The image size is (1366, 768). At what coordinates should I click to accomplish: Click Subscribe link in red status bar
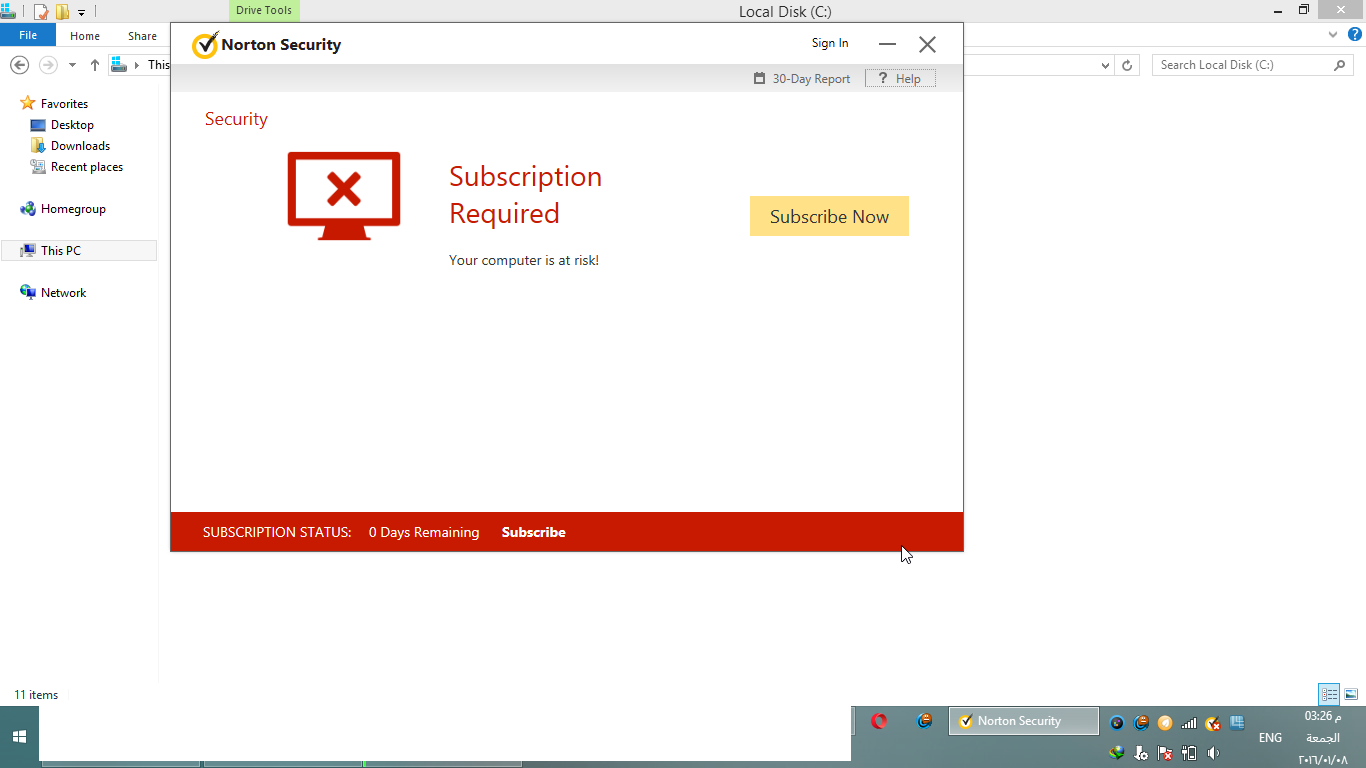pyautogui.click(x=533, y=532)
